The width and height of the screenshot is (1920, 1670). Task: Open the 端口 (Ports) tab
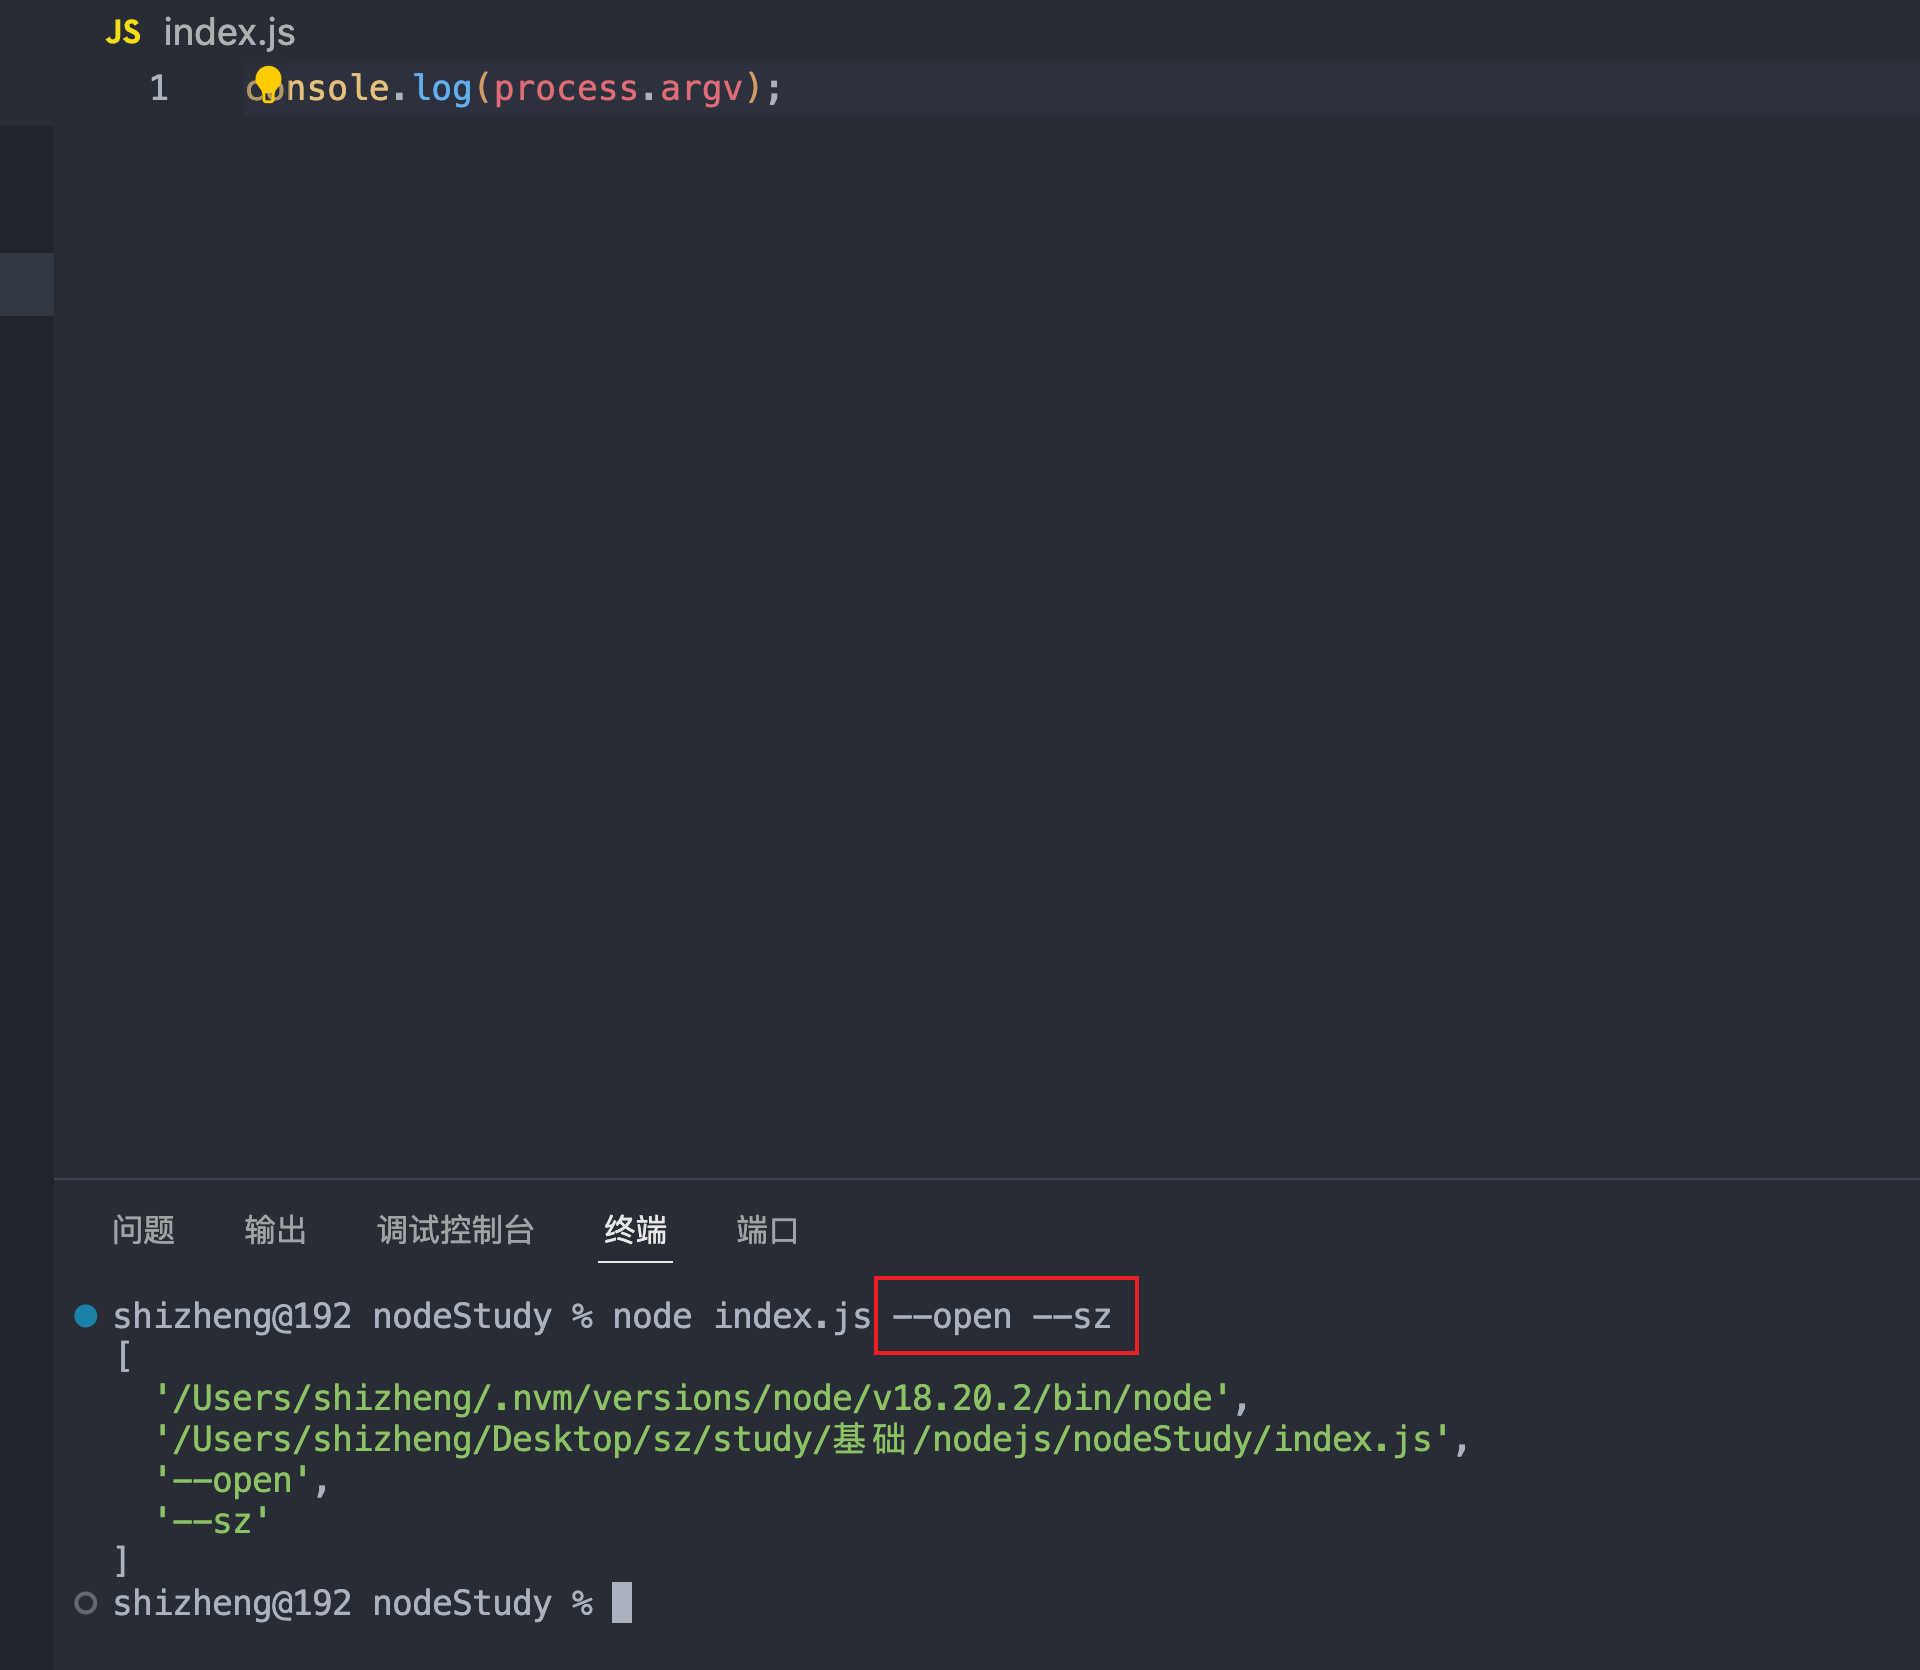point(767,1229)
